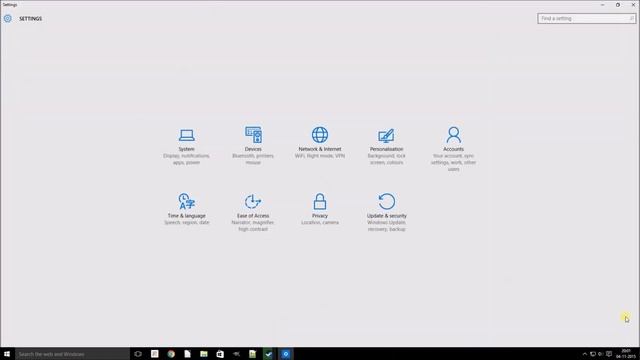640x360 pixels.
Task: Click the Settings gear icon in header
Action: pyautogui.click(x=7, y=18)
